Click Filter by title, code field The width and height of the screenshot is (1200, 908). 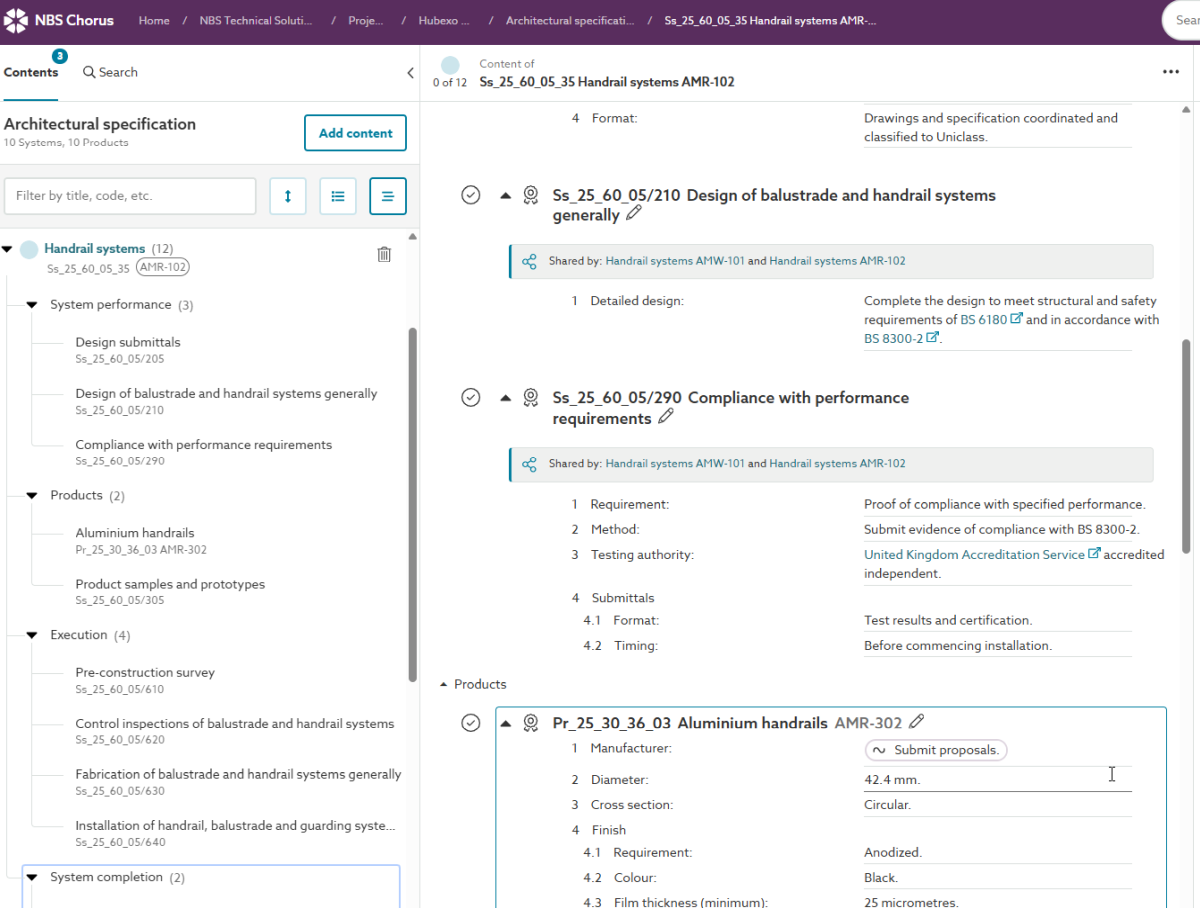pos(130,196)
